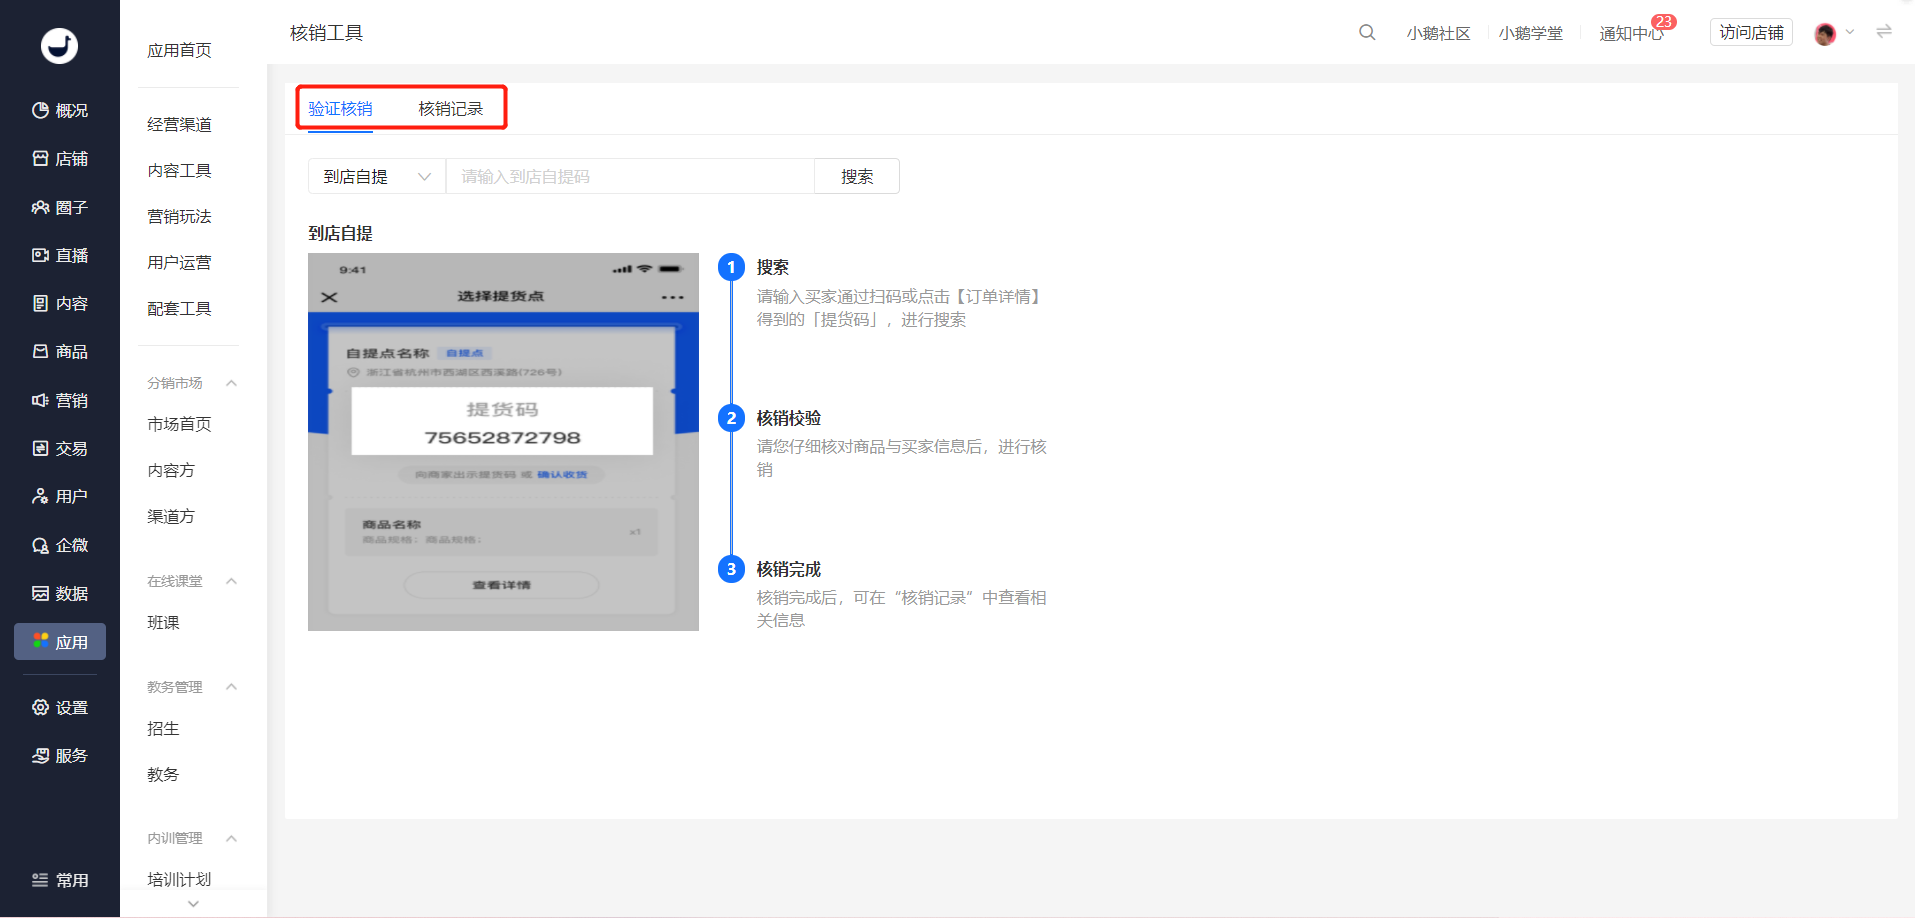Image resolution: width=1915 pixels, height=918 pixels.
Task: Collapse the 分销市场 menu group
Action: coord(231,383)
